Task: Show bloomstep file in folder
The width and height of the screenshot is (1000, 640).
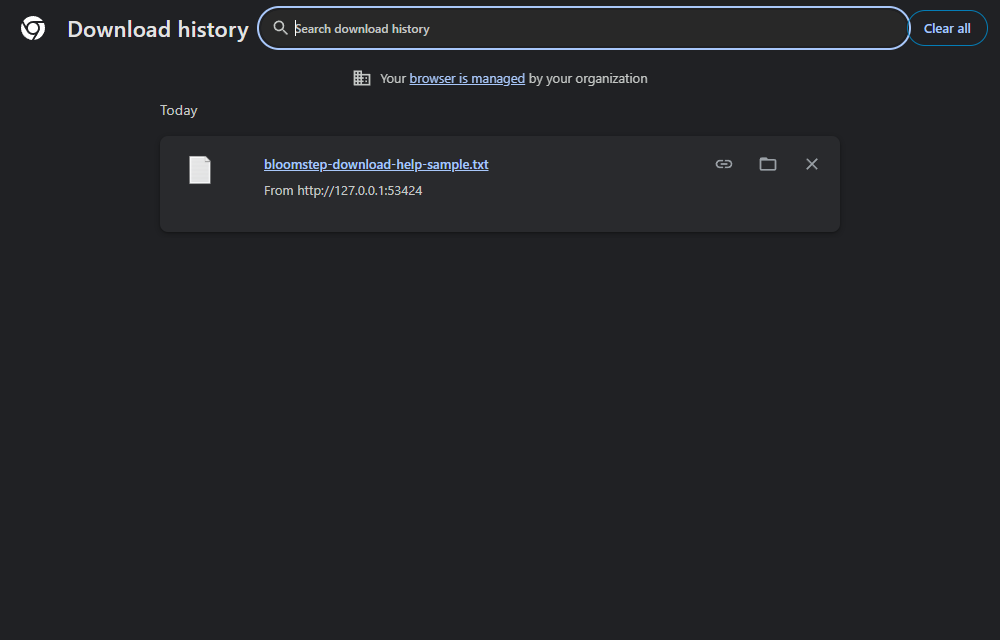Action: click(768, 164)
